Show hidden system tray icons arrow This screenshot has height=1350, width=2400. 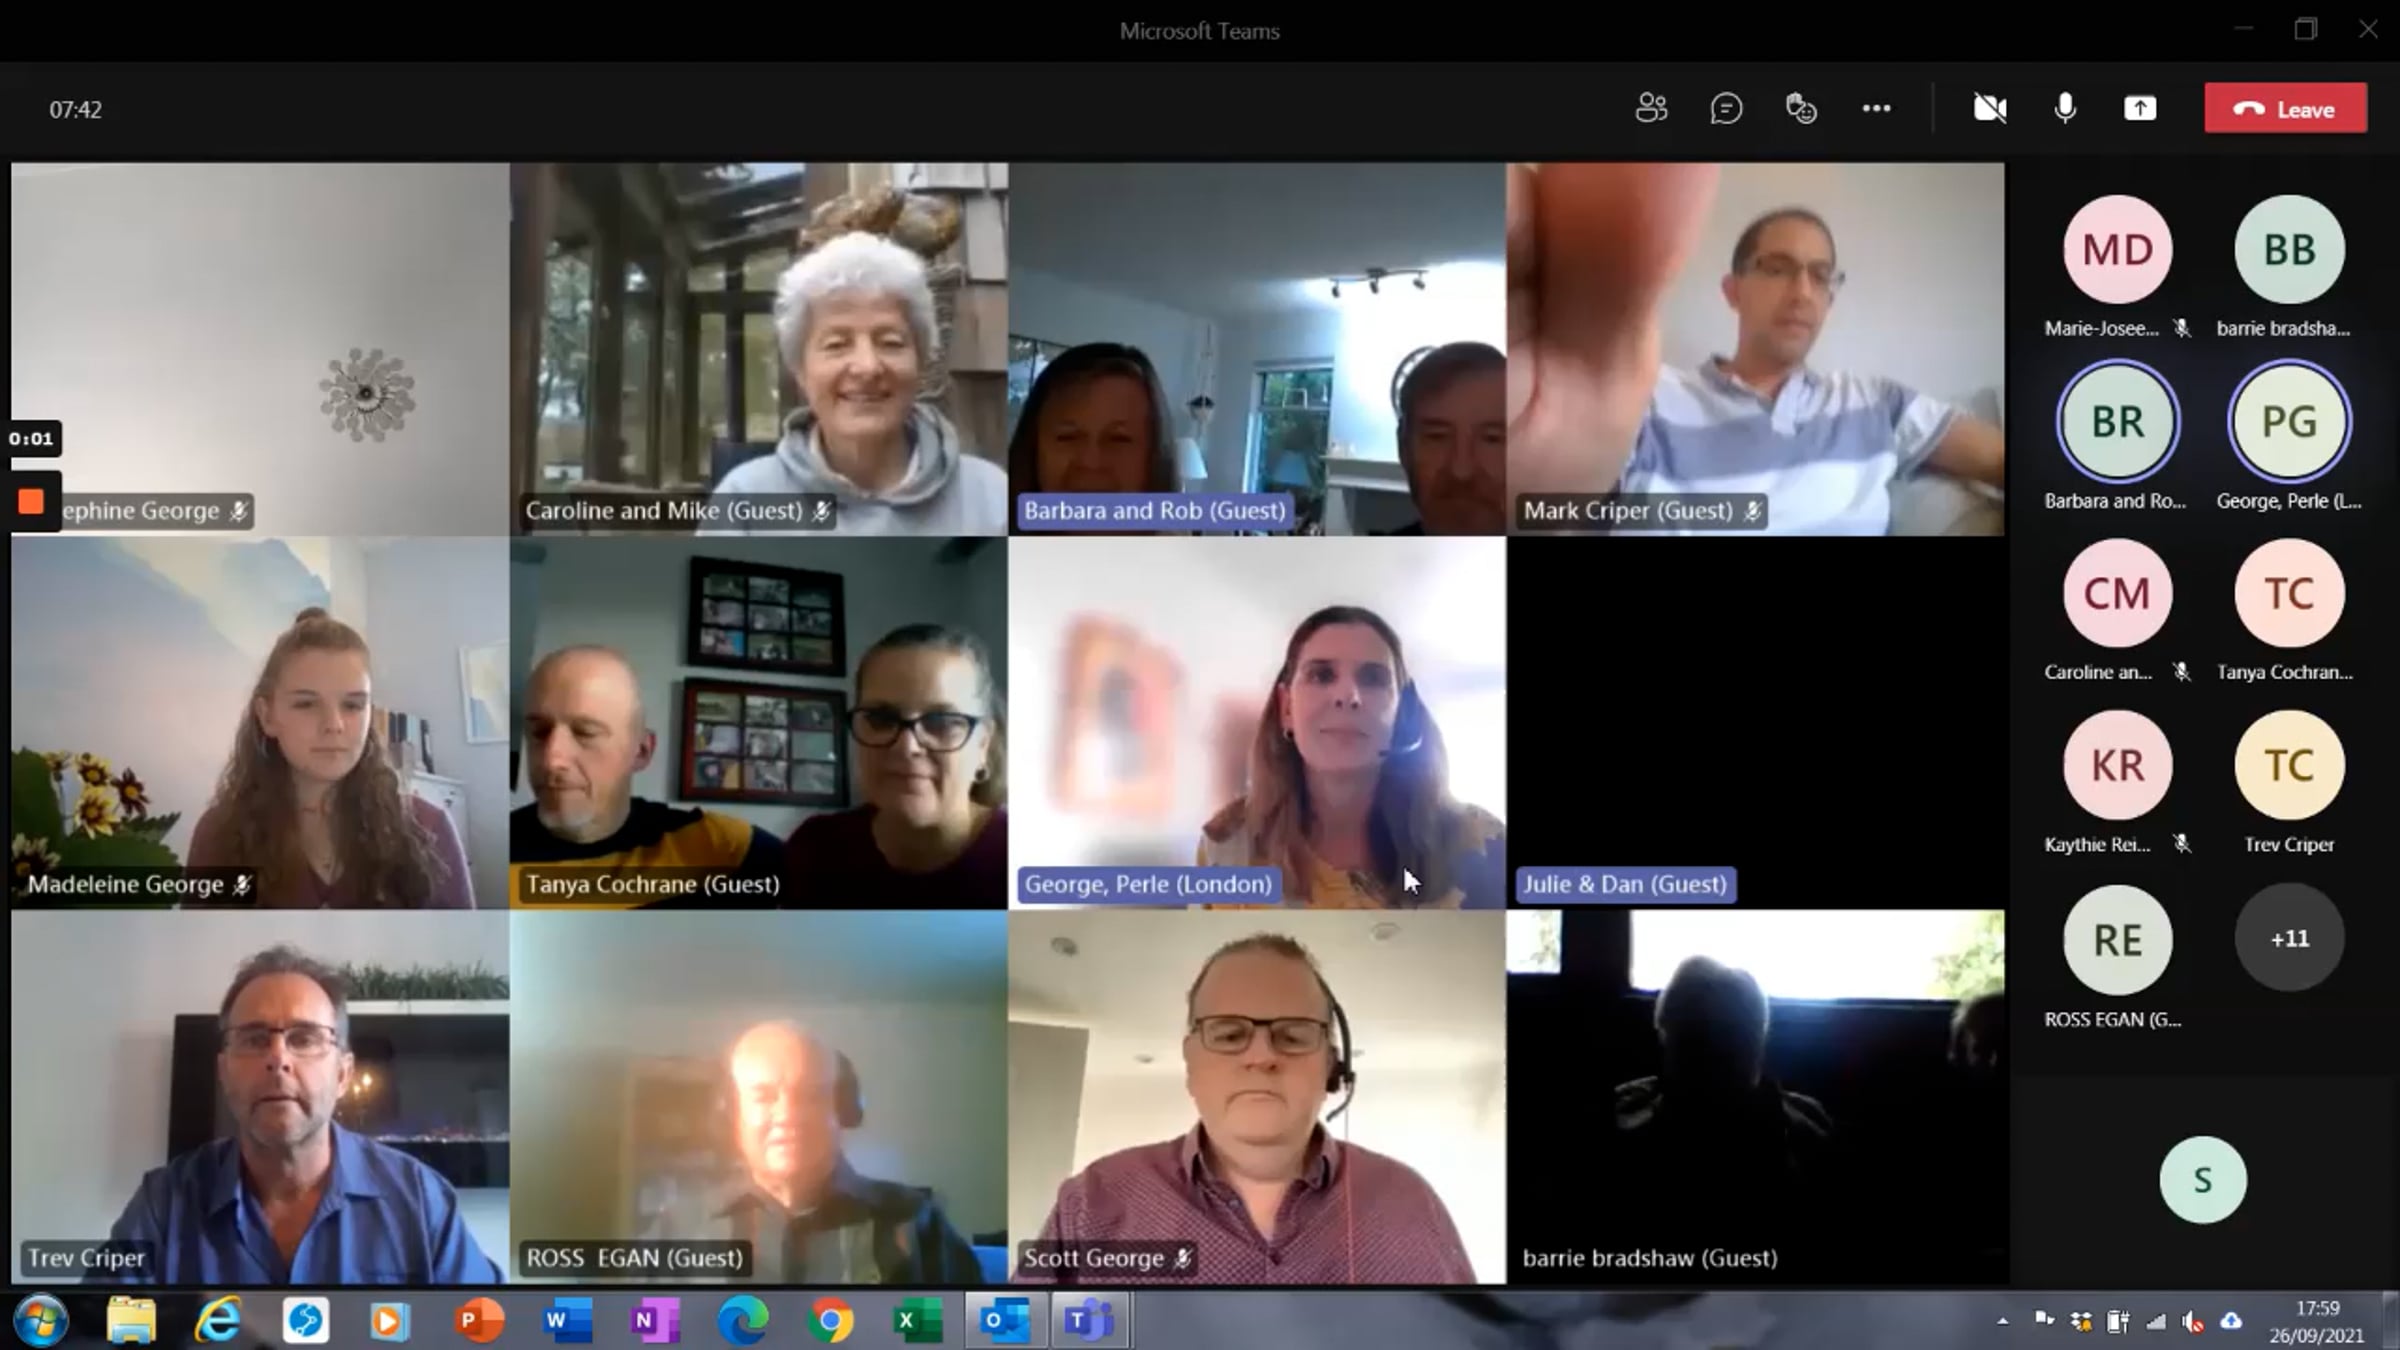2002,1322
